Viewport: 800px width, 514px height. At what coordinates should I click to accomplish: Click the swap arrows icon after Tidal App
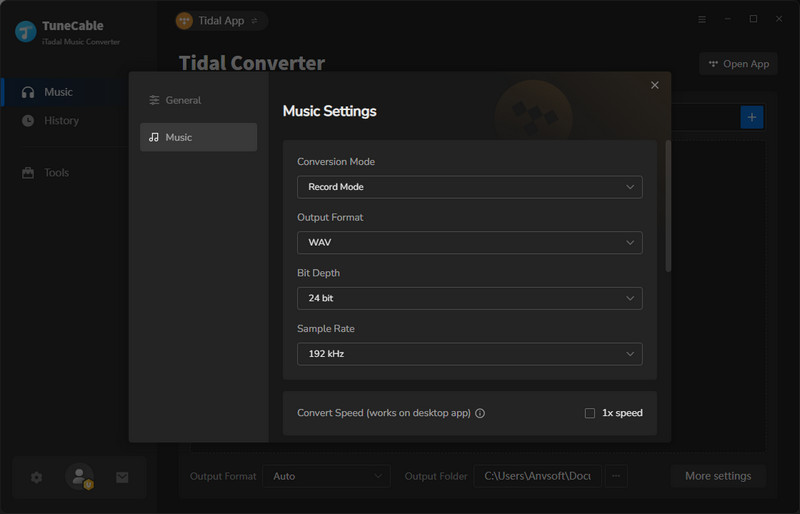[x=255, y=21]
